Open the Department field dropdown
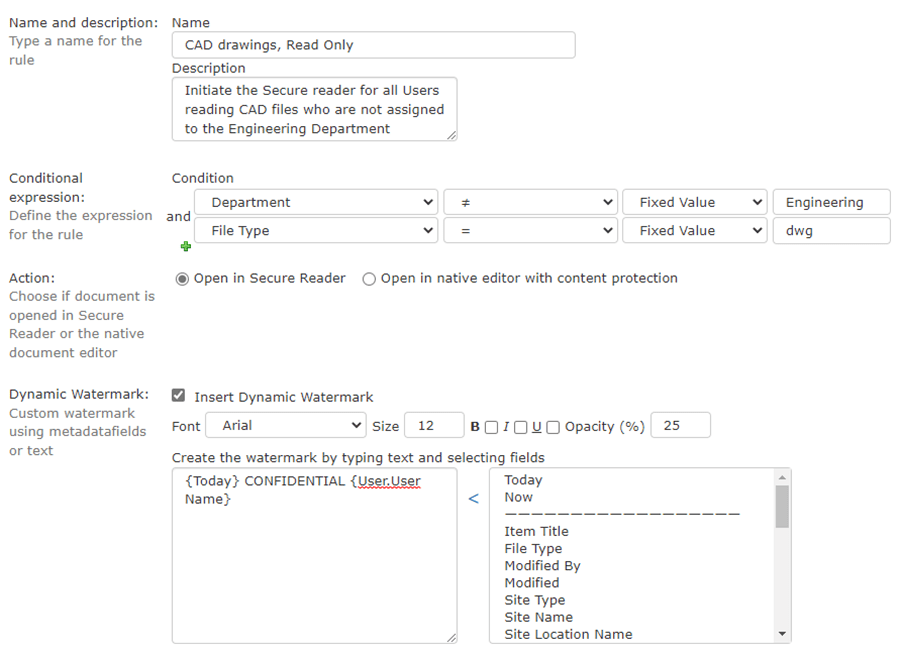 pos(316,202)
